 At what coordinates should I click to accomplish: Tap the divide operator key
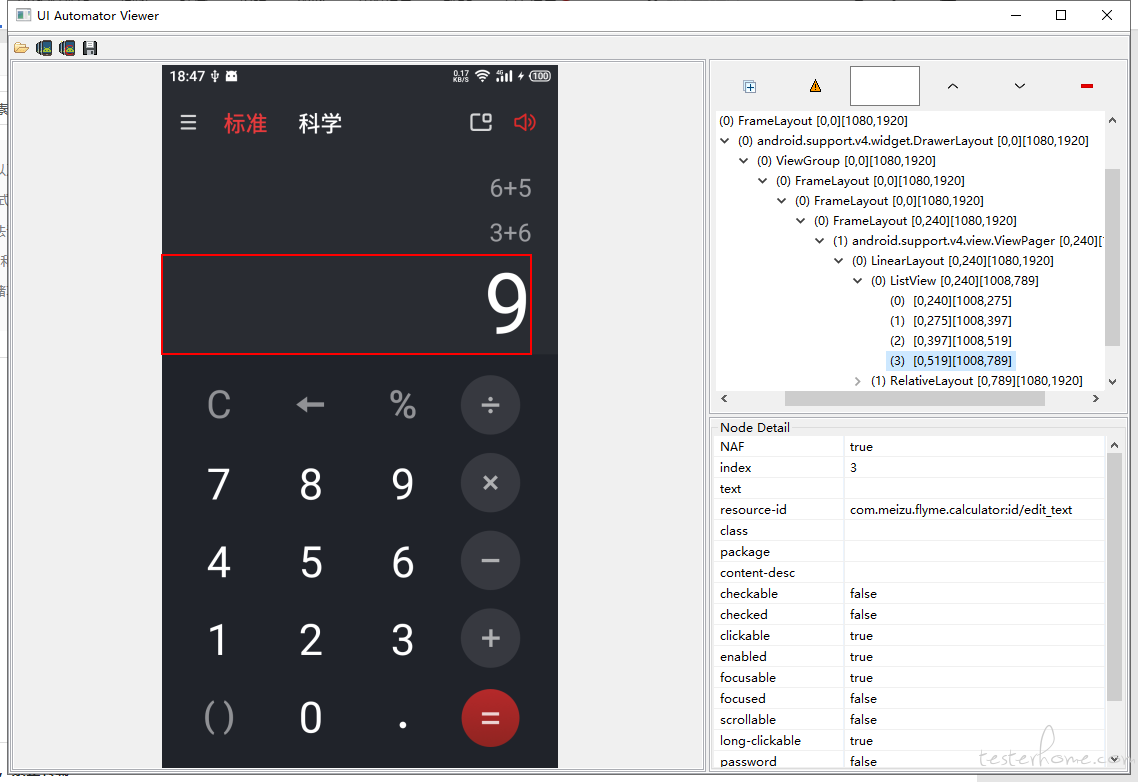click(x=491, y=405)
